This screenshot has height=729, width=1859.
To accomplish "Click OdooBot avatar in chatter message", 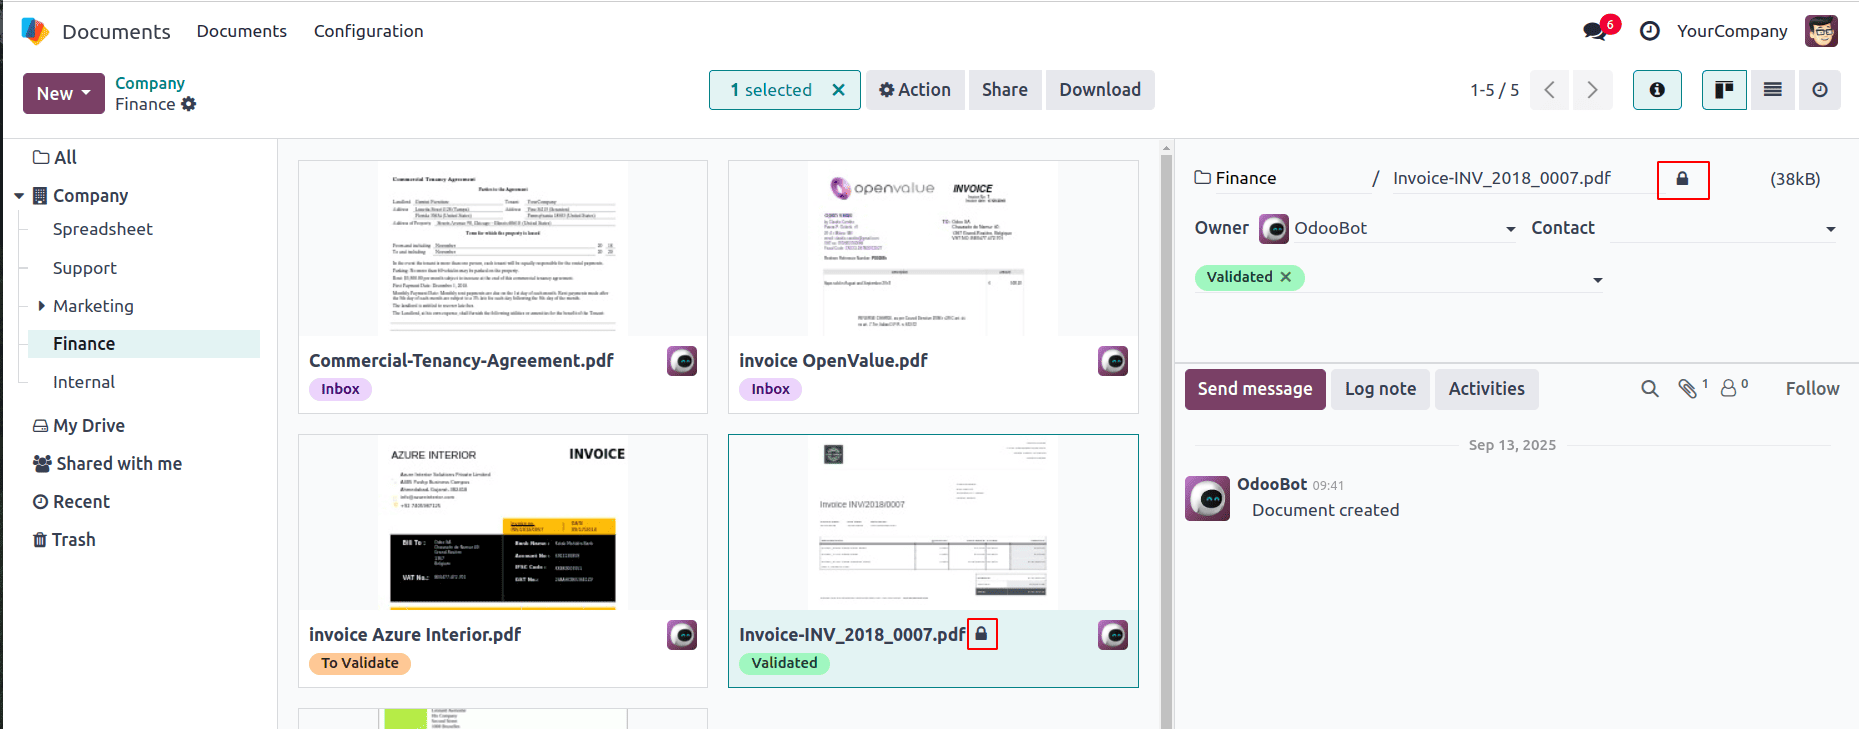I will [x=1207, y=498].
